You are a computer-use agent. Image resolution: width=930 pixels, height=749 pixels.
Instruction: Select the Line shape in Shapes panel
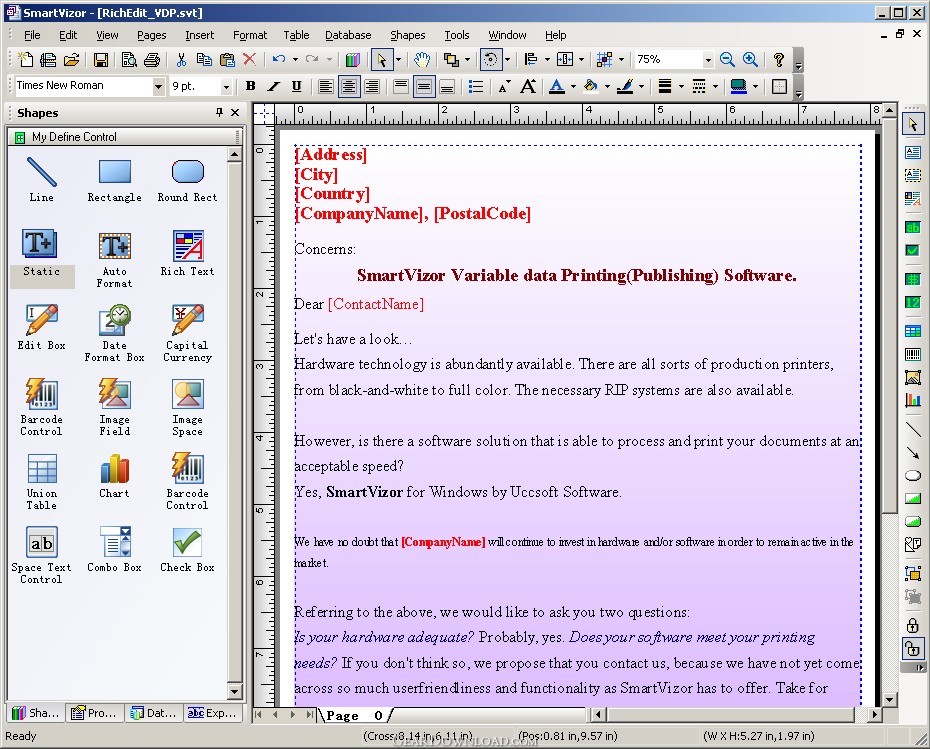42,180
